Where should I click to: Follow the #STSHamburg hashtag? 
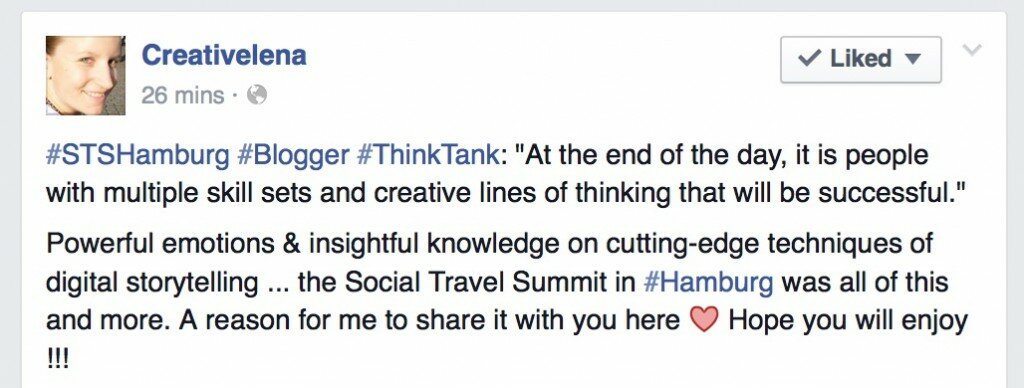138,155
